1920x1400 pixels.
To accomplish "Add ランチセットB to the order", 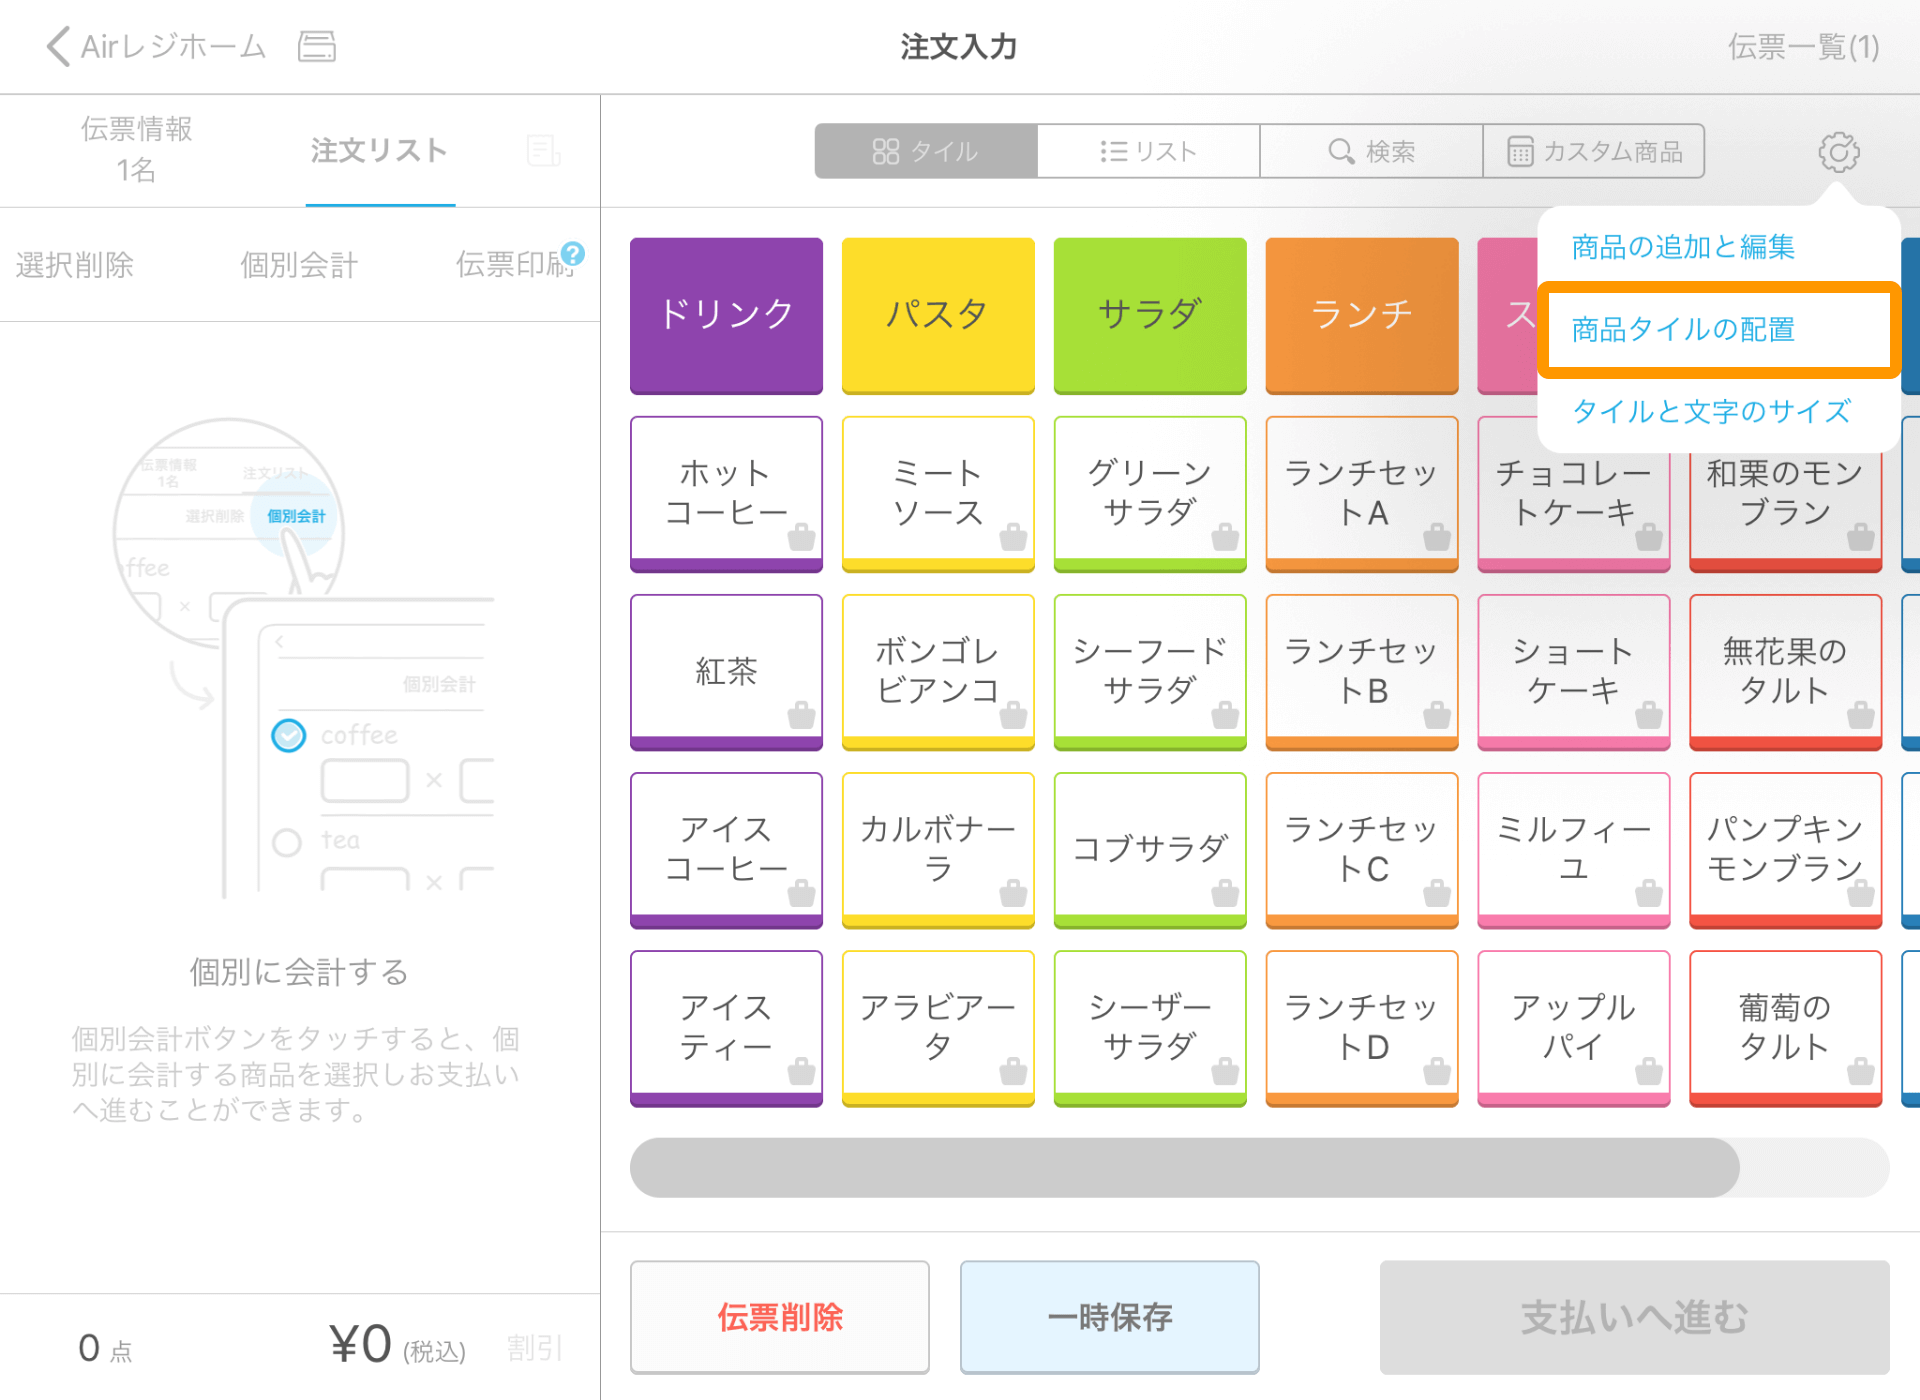I will (1362, 672).
